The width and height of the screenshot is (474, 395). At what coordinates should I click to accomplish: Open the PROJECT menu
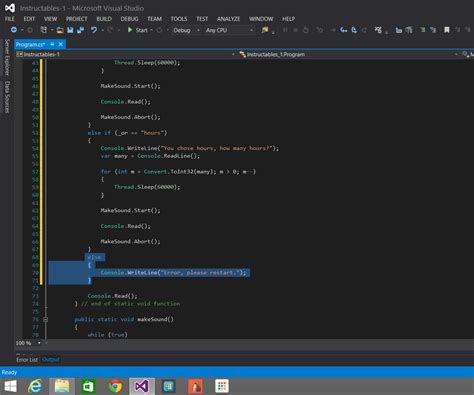[x=77, y=19]
